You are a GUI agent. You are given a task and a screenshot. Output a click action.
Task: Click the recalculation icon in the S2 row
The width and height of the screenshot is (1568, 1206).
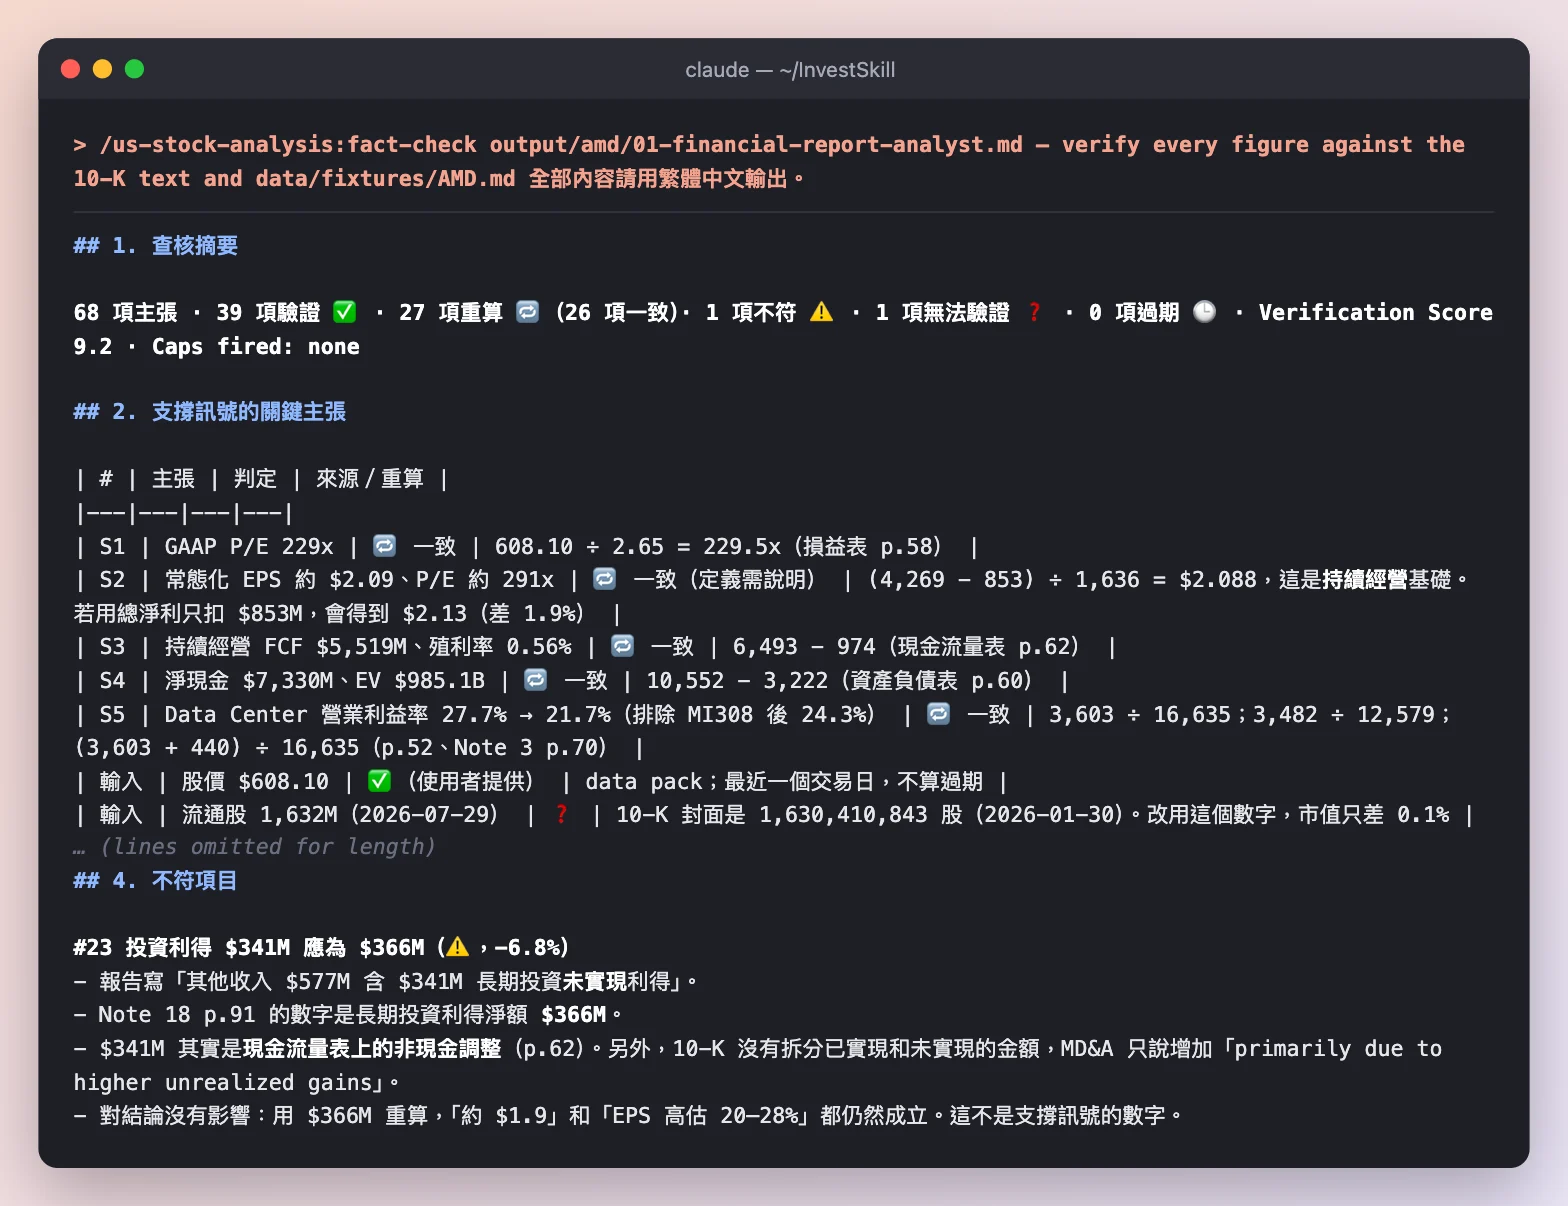coord(604,579)
